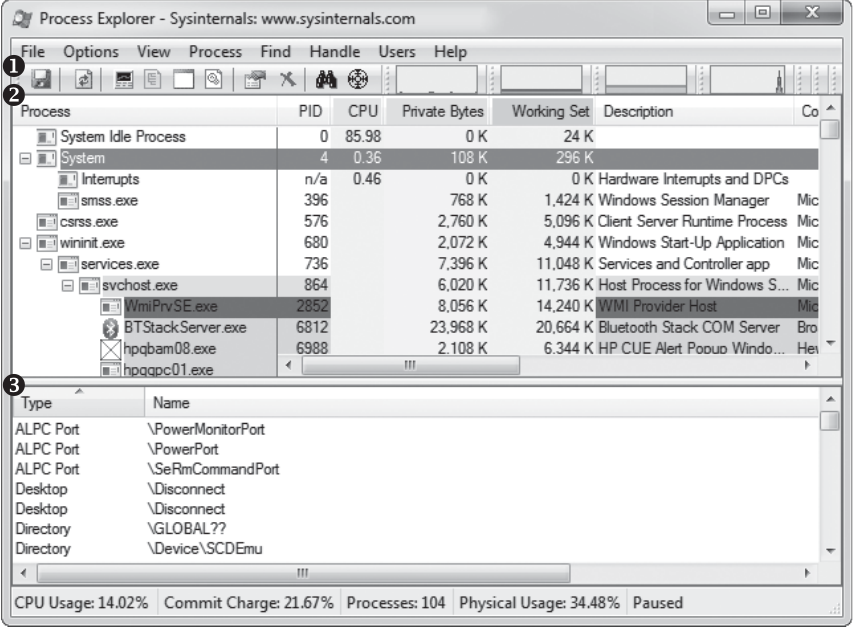
Task: Sort handles by Name column header
Action: click(x=482, y=403)
